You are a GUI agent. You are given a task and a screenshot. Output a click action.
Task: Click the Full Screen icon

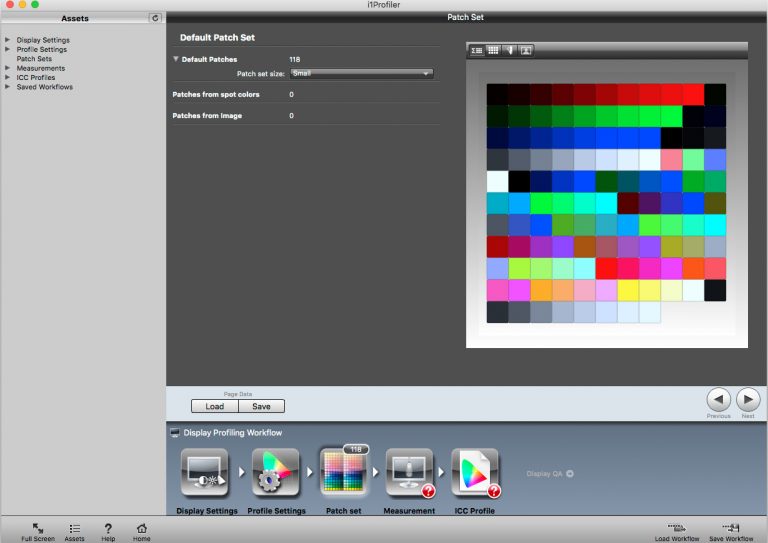click(x=38, y=528)
